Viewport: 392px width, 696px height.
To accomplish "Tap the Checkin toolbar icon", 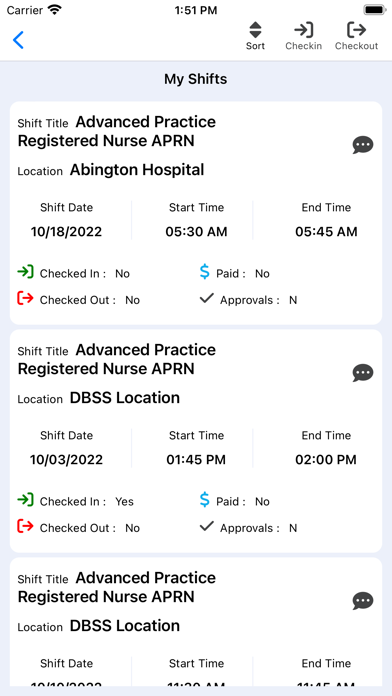I will click(x=304, y=36).
